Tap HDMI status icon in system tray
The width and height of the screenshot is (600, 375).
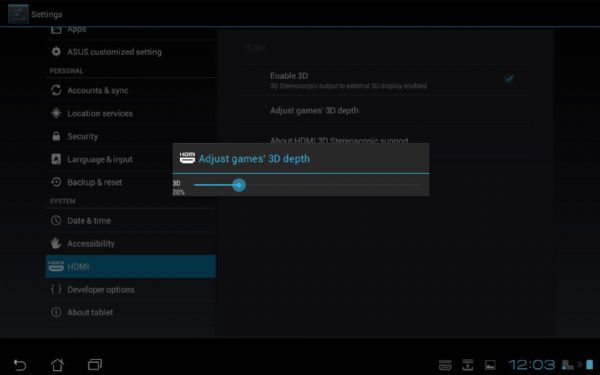(445, 365)
